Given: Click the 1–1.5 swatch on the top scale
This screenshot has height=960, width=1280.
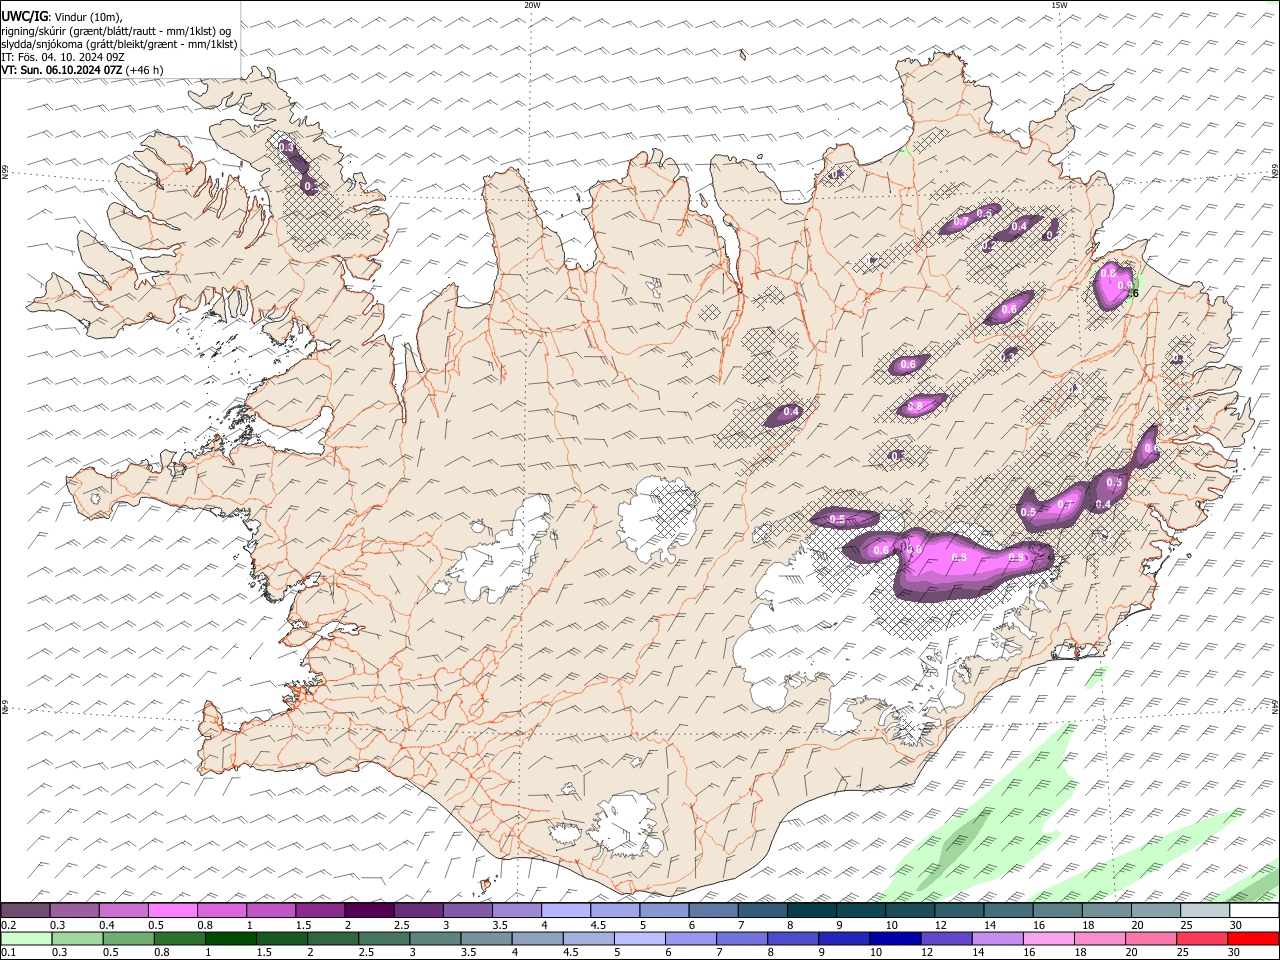Looking at the screenshot, I should click(x=271, y=910).
